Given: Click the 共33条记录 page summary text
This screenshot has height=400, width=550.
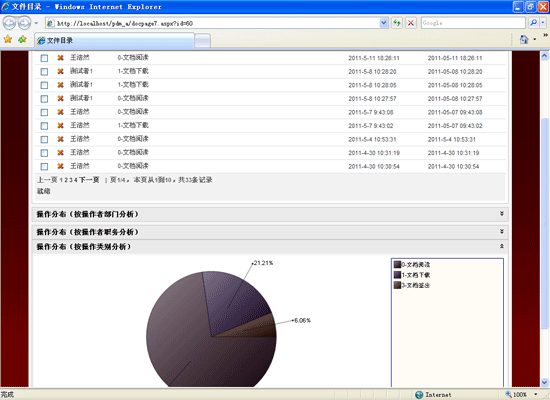Looking at the screenshot, I should click(x=195, y=180).
